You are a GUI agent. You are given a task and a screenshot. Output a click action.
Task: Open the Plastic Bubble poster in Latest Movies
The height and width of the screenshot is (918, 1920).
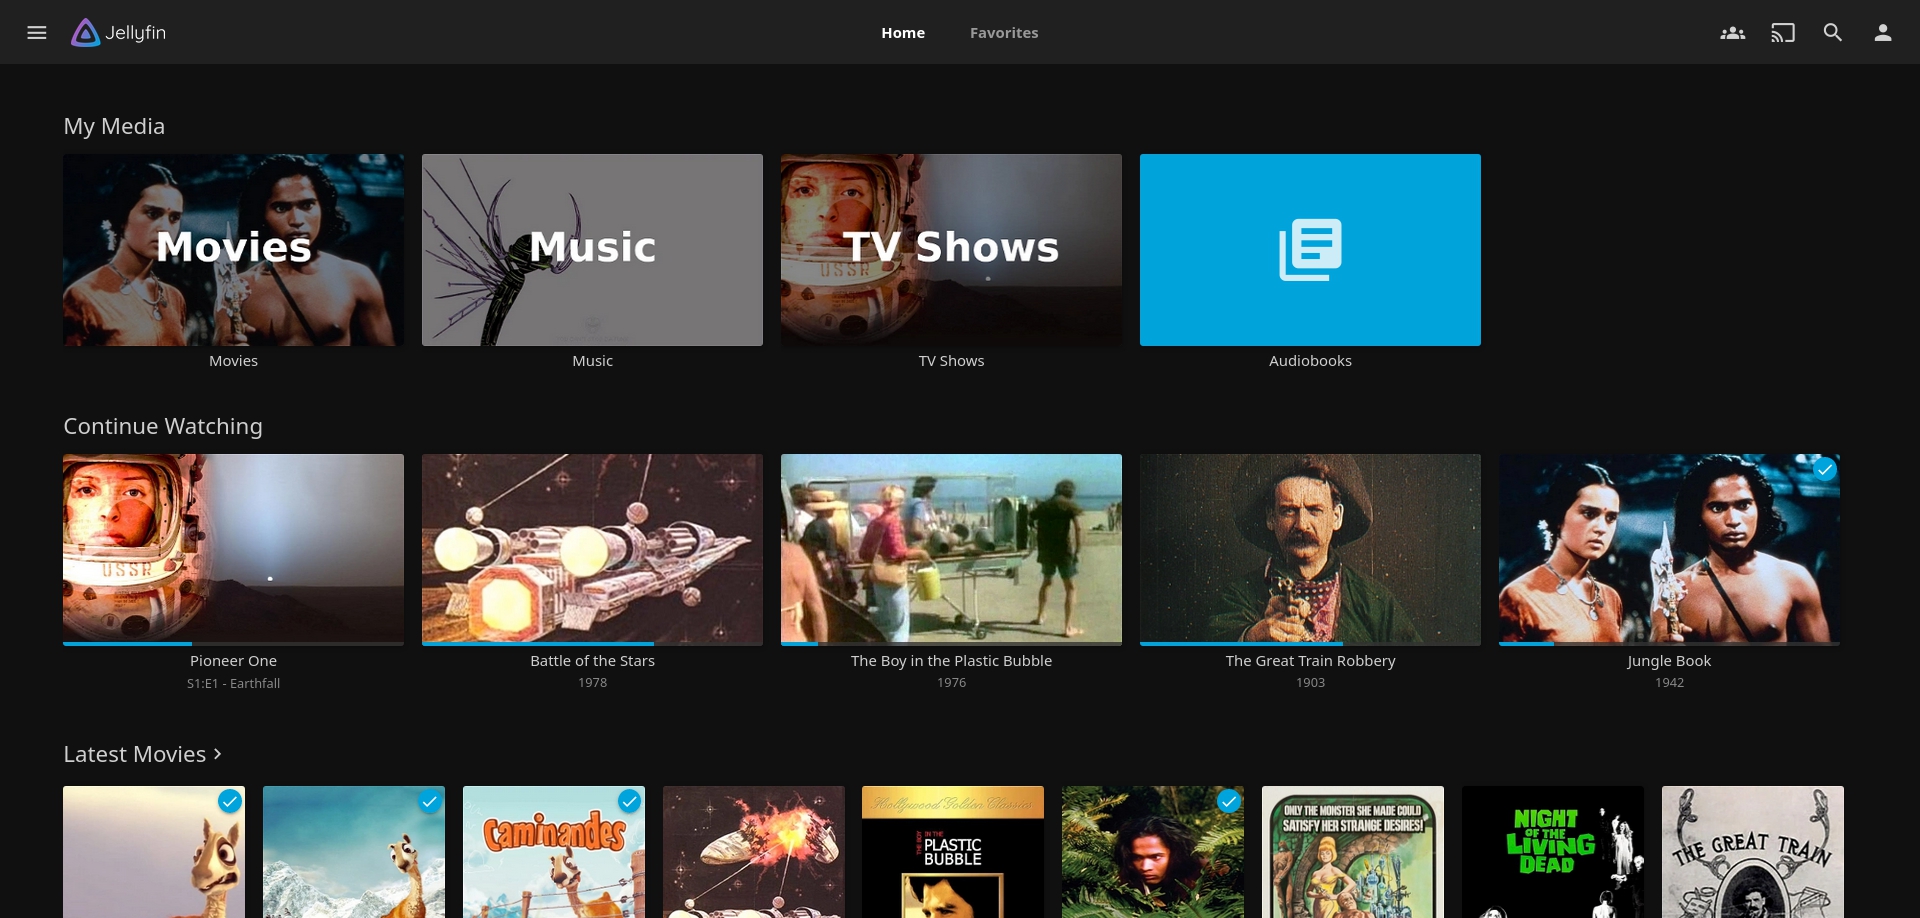[x=953, y=852]
